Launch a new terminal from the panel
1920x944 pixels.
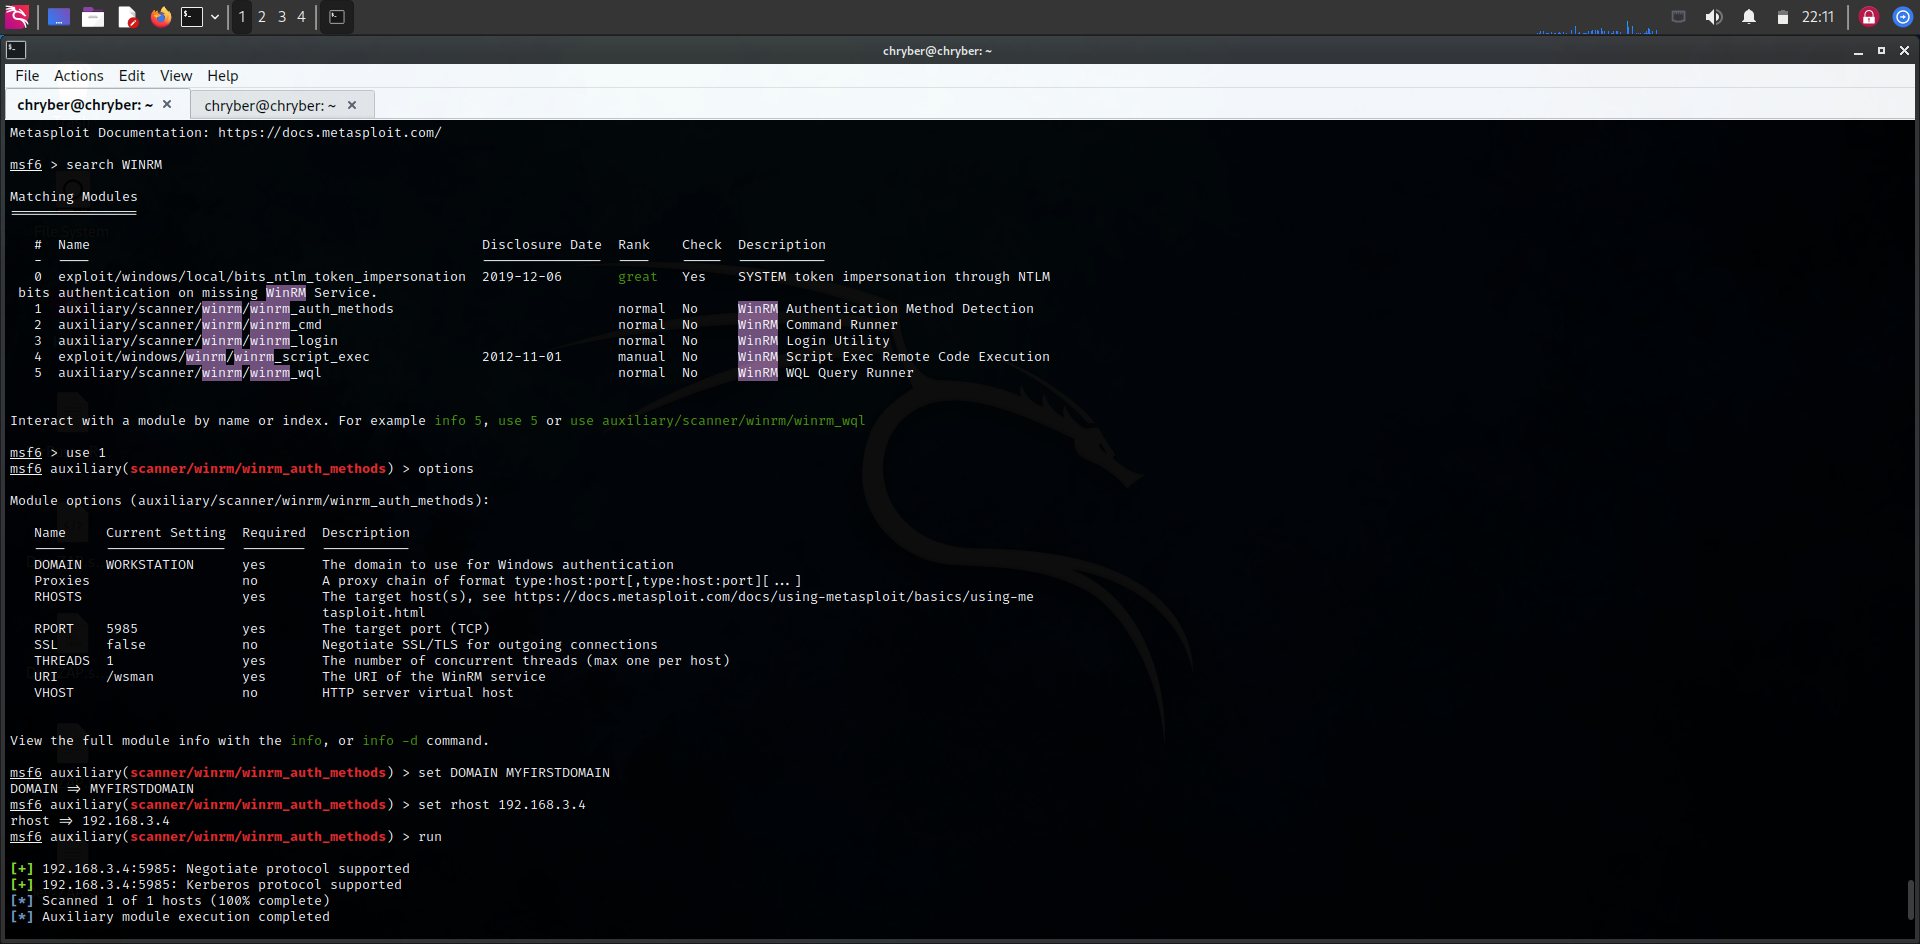[x=192, y=17]
